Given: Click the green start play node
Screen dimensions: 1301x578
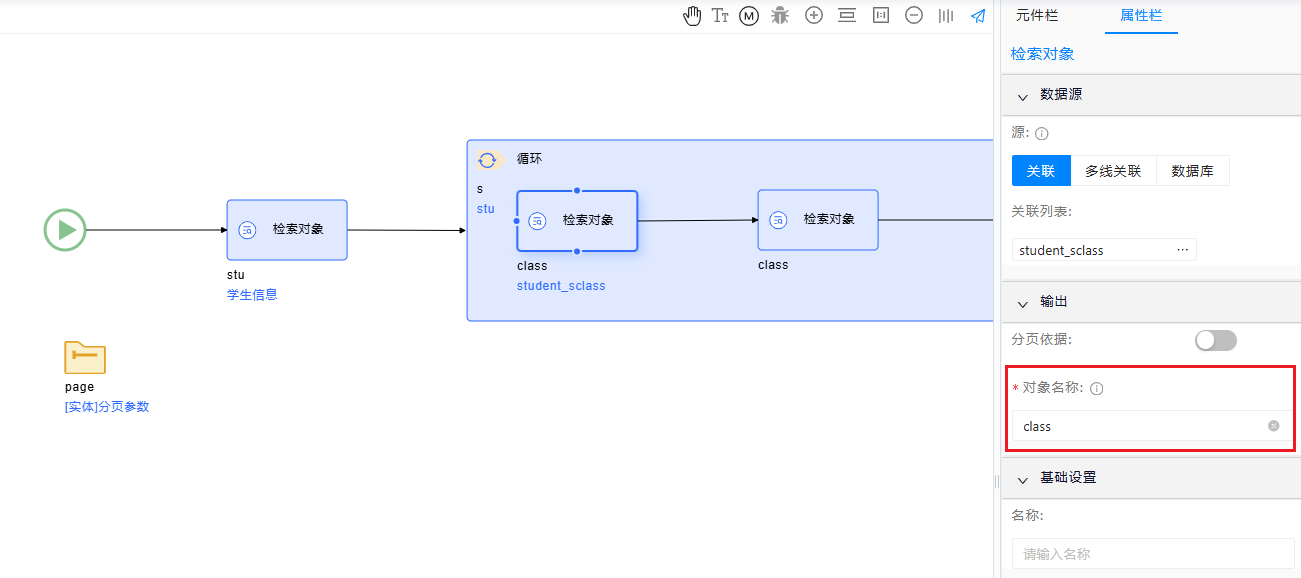Looking at the screenshot, I should click(x=65, y=230).
